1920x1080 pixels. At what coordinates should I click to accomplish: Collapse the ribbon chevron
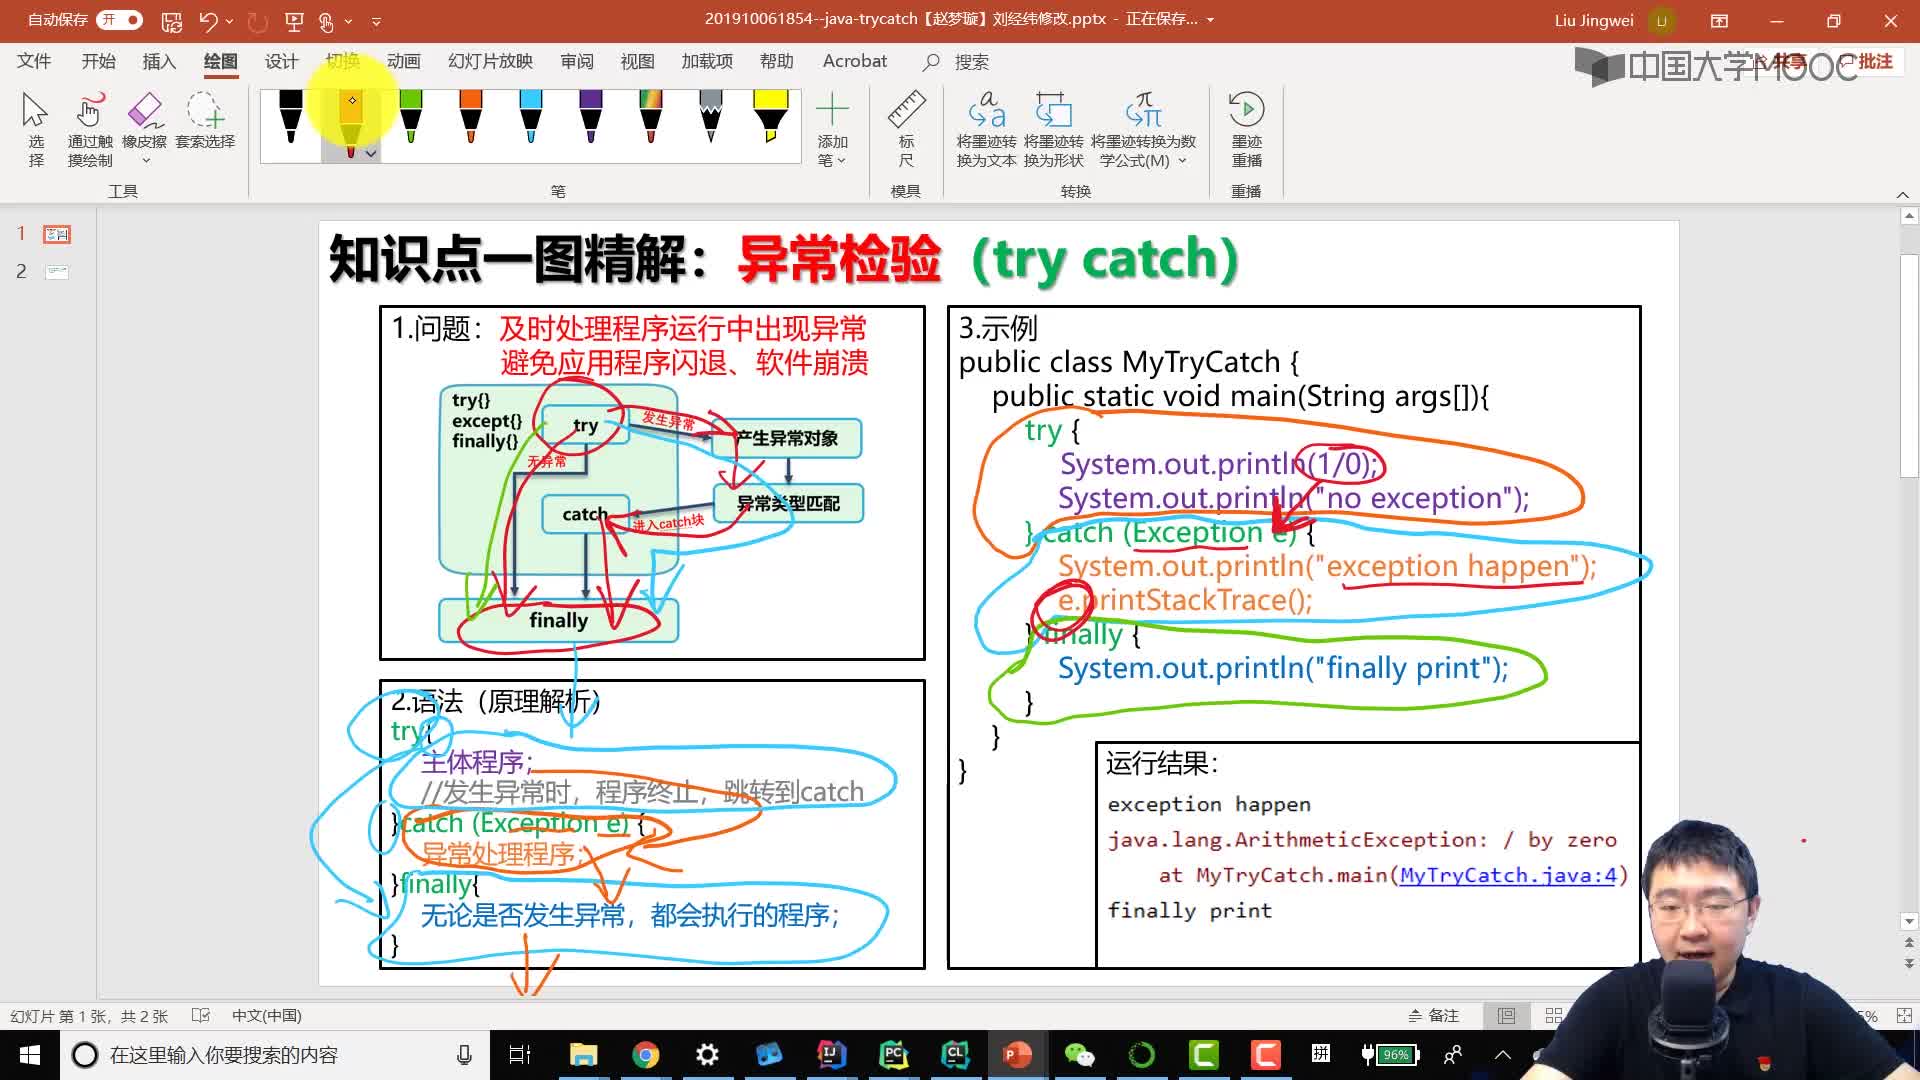pos(1902,194)
